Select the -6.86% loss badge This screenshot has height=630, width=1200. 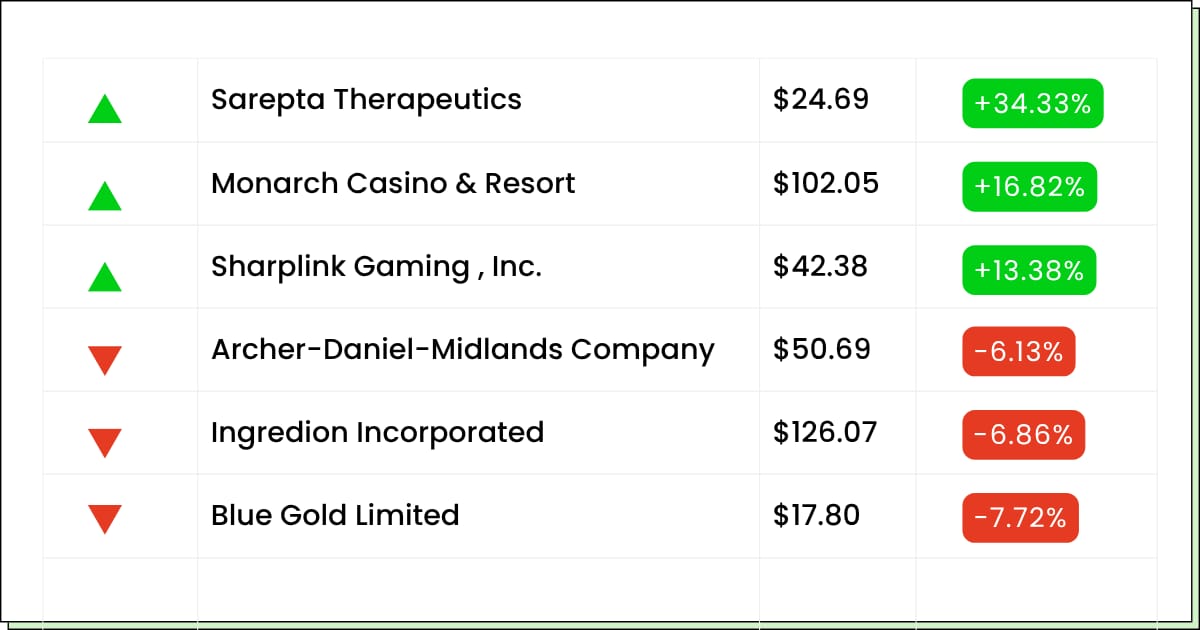[x=1023, y=435]
